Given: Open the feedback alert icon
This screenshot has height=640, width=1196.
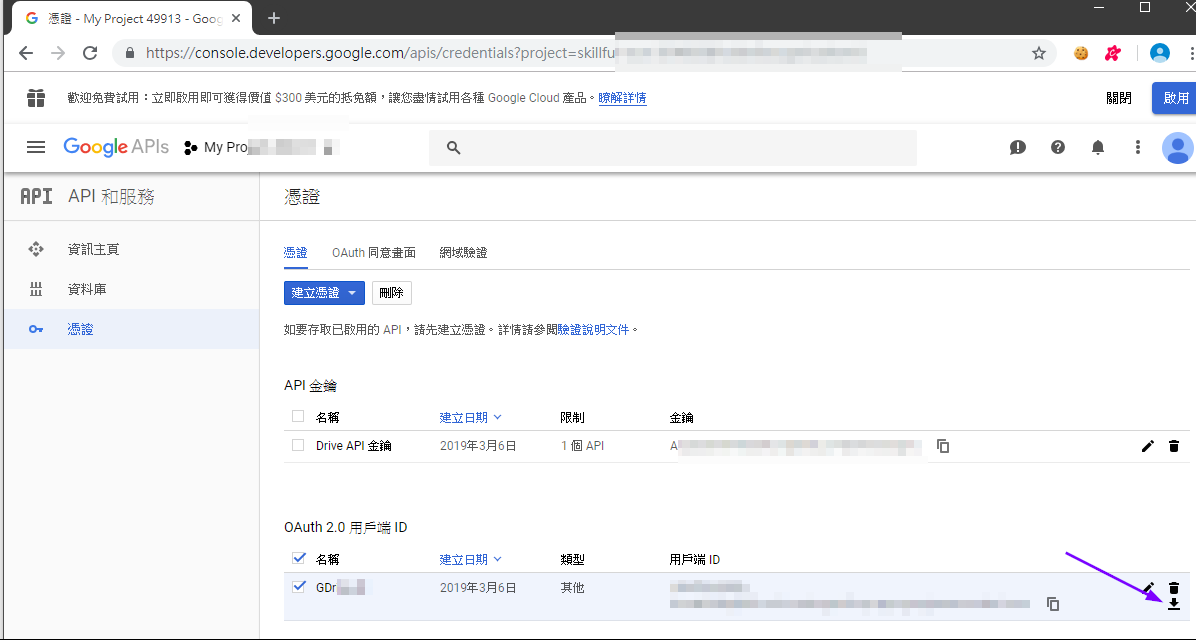Looking at the screenshot, I should [x=1018, y=147].
